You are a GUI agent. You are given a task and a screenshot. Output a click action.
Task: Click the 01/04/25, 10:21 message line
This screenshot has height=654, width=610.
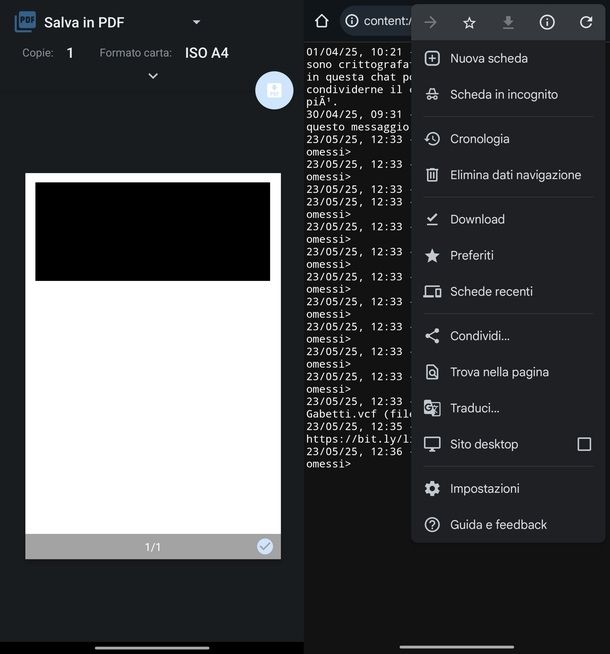tap(359, 52)
